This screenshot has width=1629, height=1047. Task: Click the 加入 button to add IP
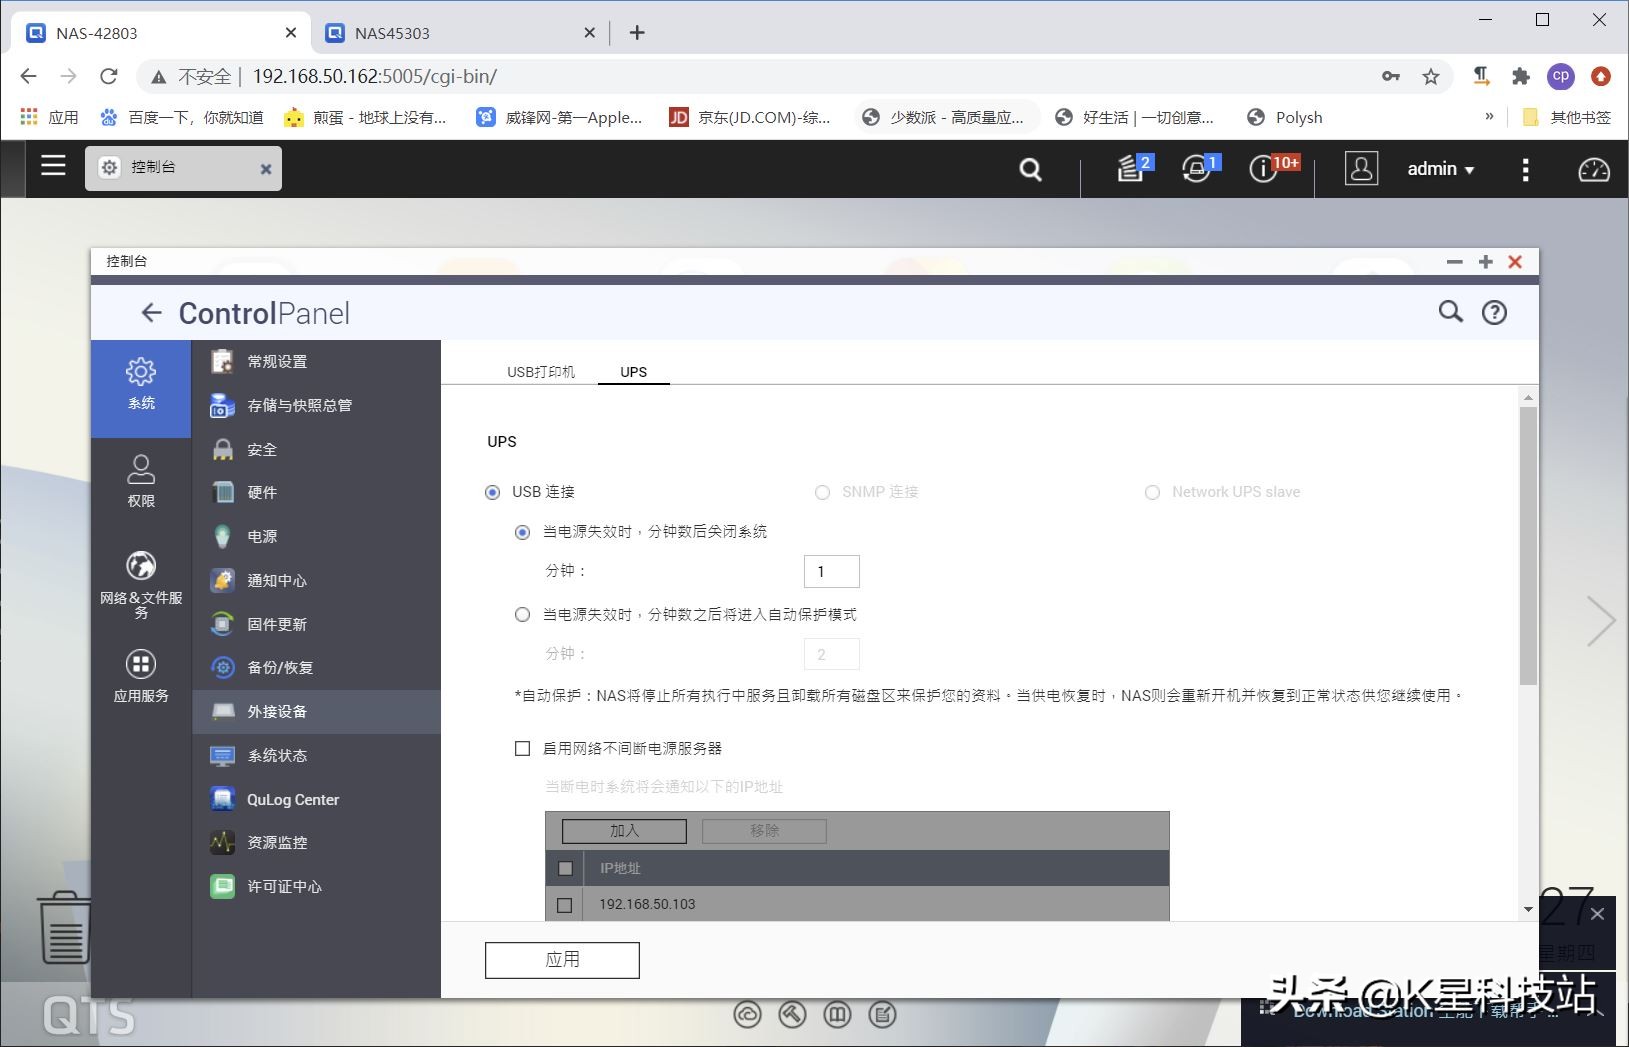[624, 831]
